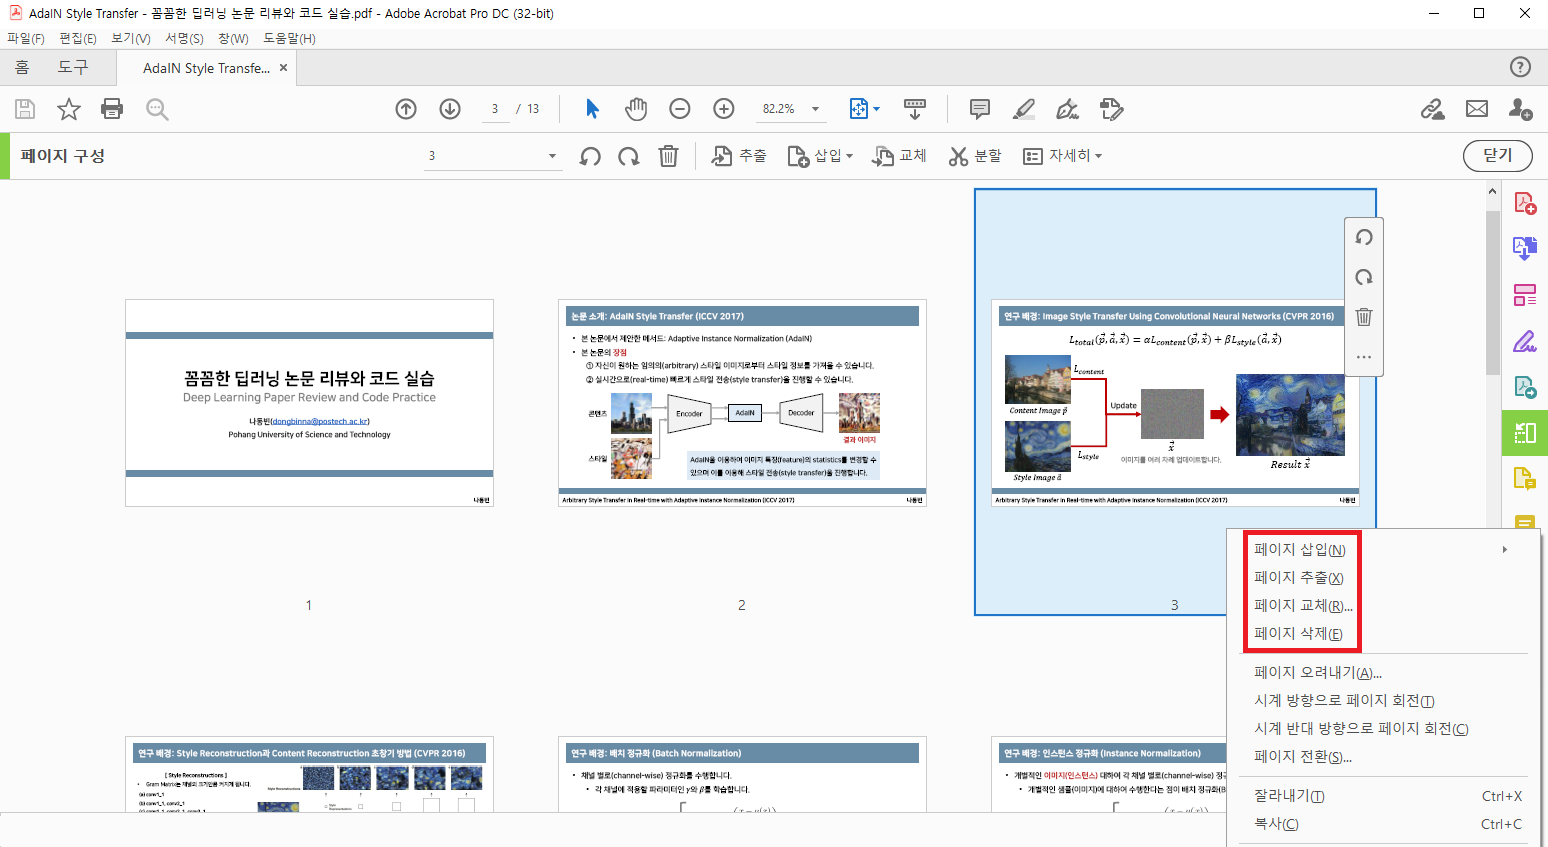Expand the 자세히 more dropdown

pos(1062,156)
